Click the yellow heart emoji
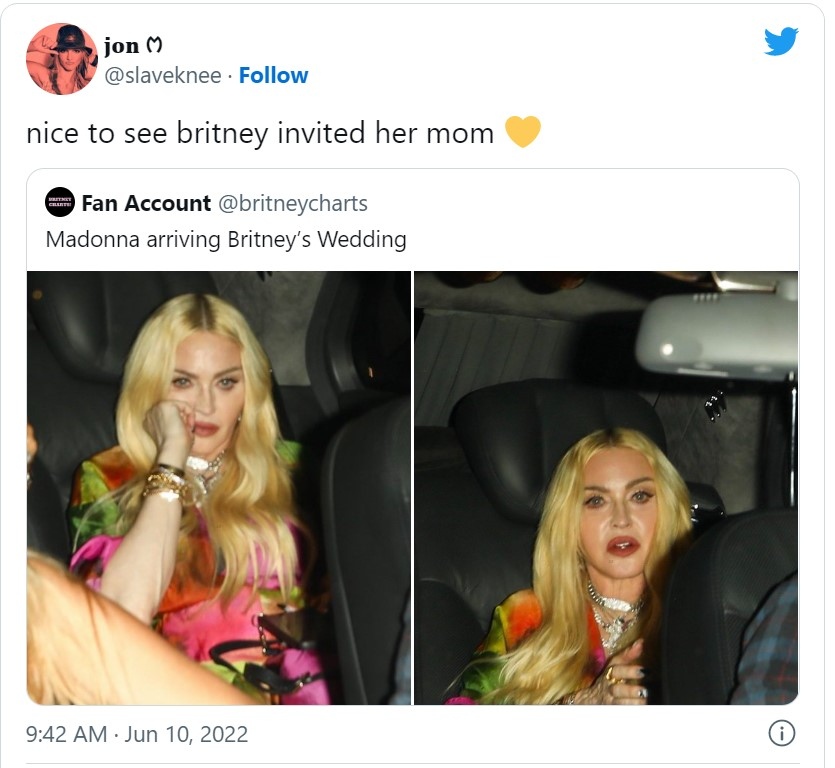The height and width of the screenshot is (768, 835). [523, 132]
